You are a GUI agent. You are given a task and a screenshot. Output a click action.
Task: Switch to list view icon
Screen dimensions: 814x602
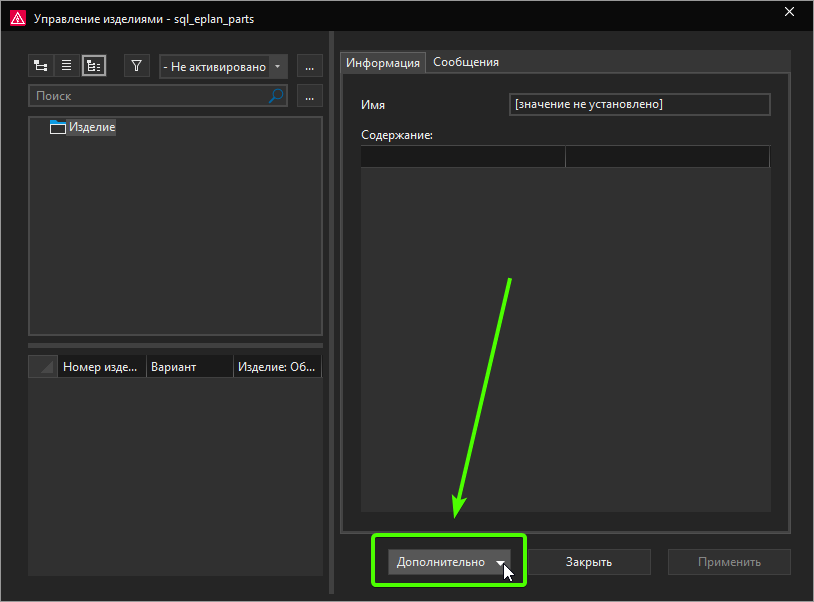click(x=66, y=66)
